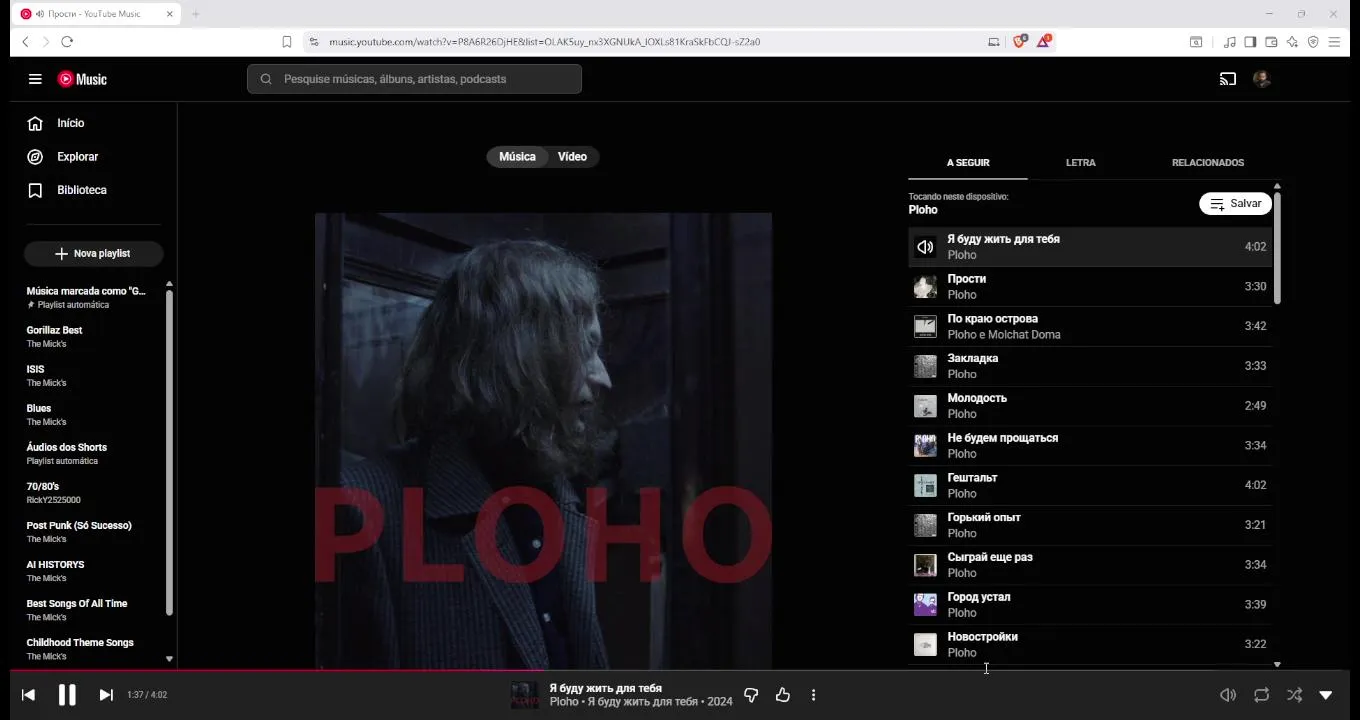The image size is (1360, 720).
Task: Toggle shuffle mode
Action: (1294, 695)
